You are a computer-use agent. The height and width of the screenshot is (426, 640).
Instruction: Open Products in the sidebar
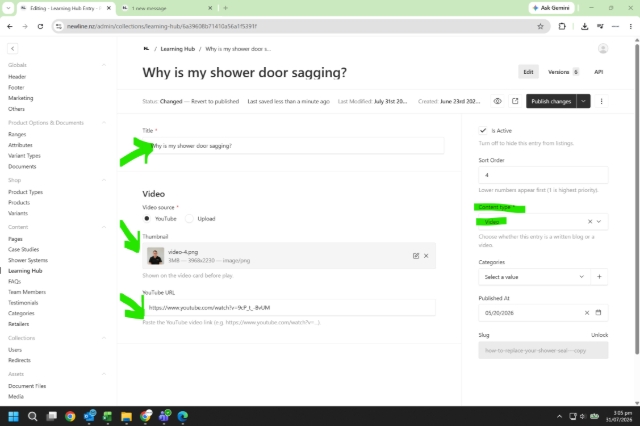(19, 202)
